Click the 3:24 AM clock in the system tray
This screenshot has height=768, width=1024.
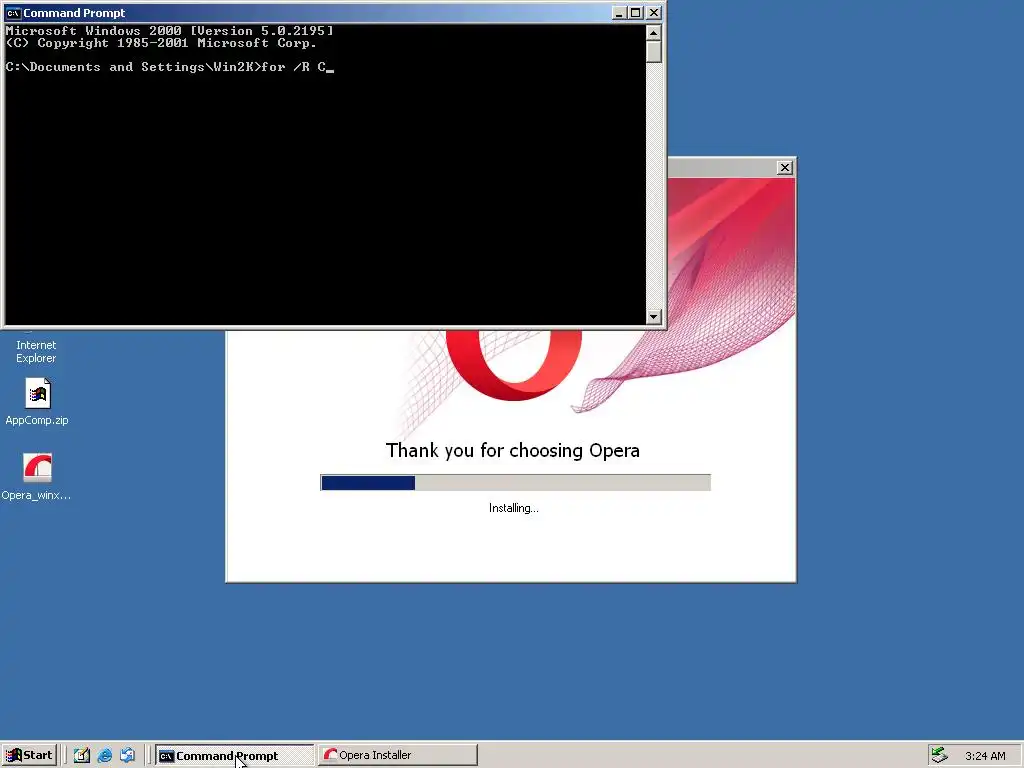(x=985, y=756)
